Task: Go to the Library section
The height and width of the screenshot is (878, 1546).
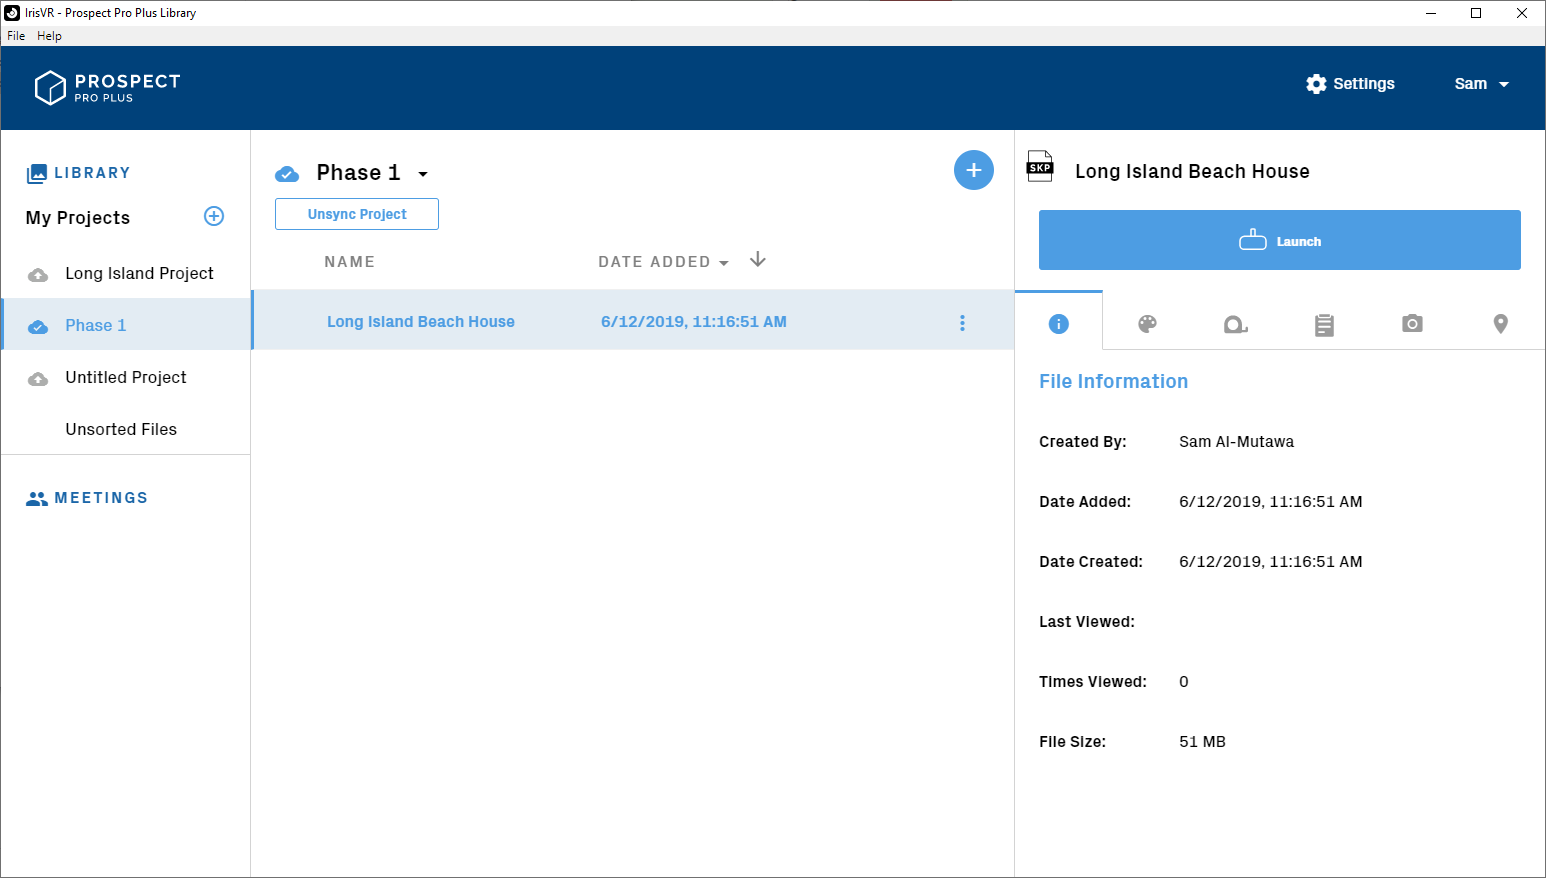Action: 78,173
